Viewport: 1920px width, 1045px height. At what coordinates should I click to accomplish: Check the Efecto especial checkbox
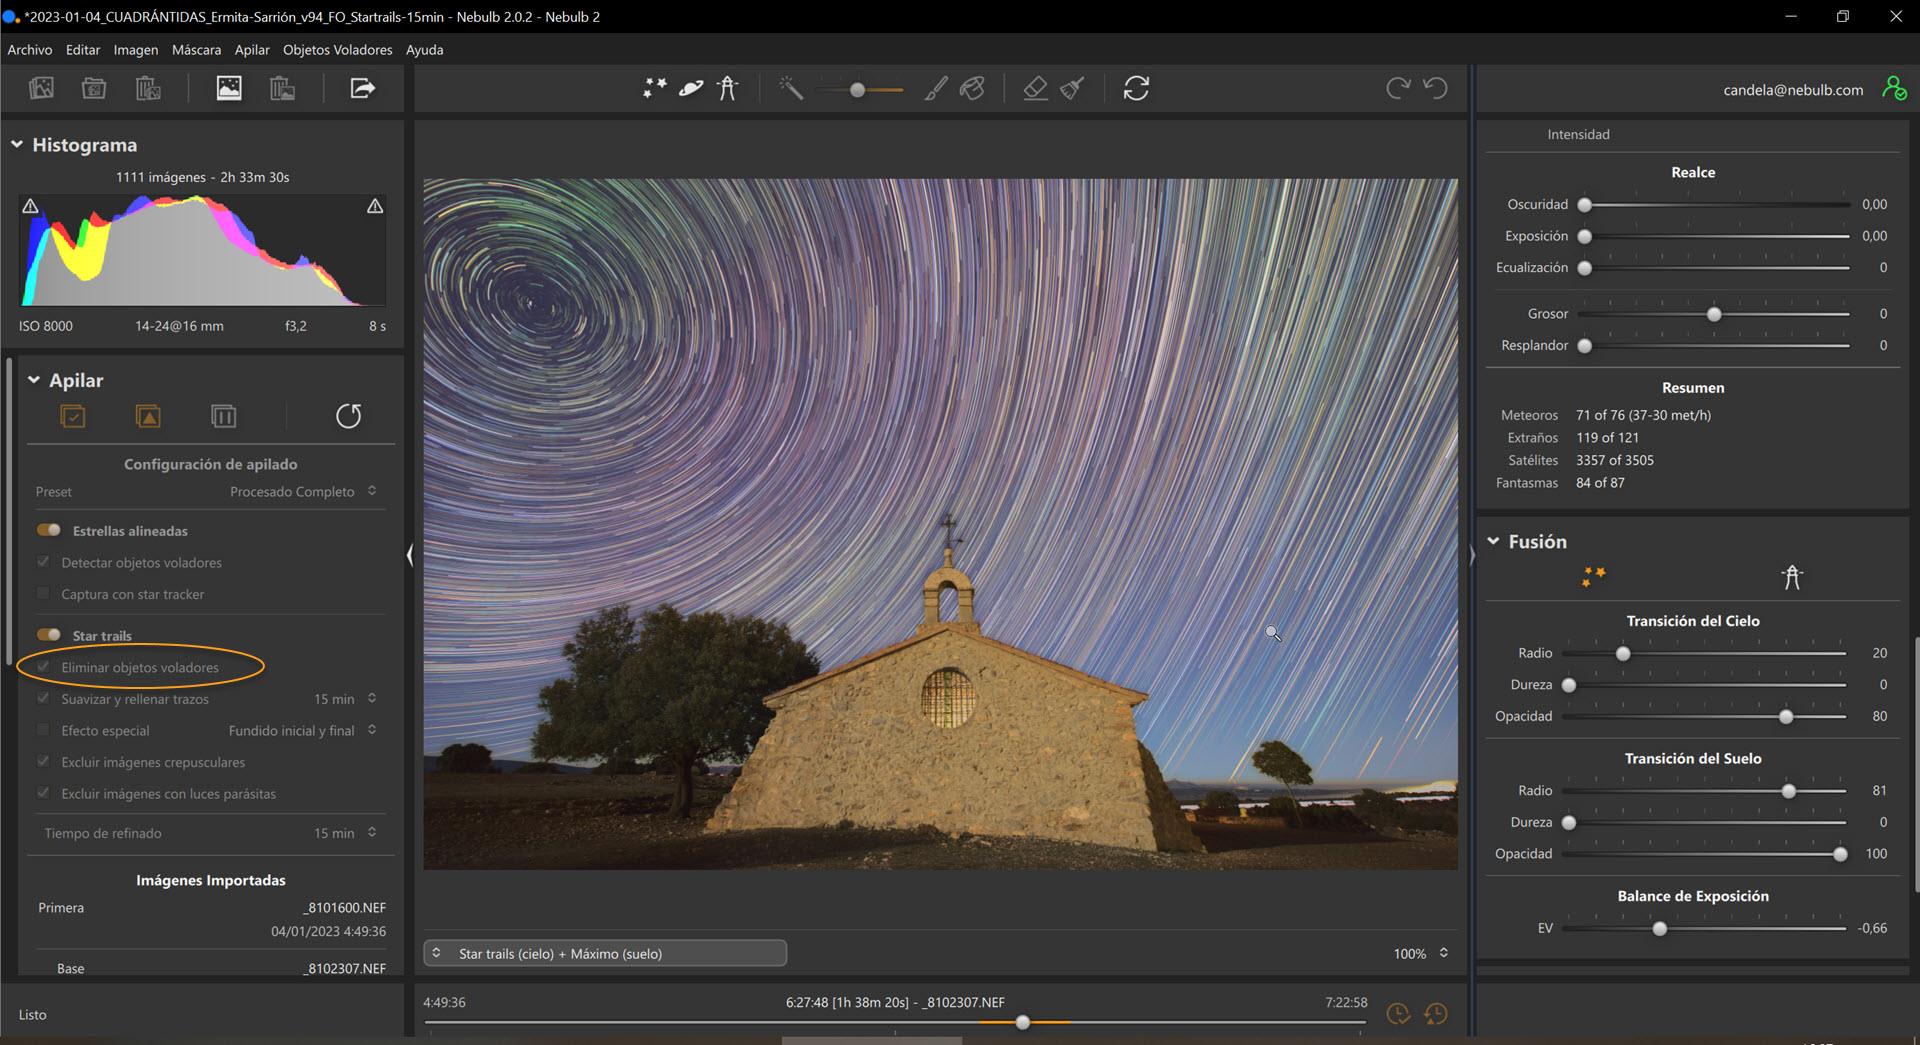(43, 730)
